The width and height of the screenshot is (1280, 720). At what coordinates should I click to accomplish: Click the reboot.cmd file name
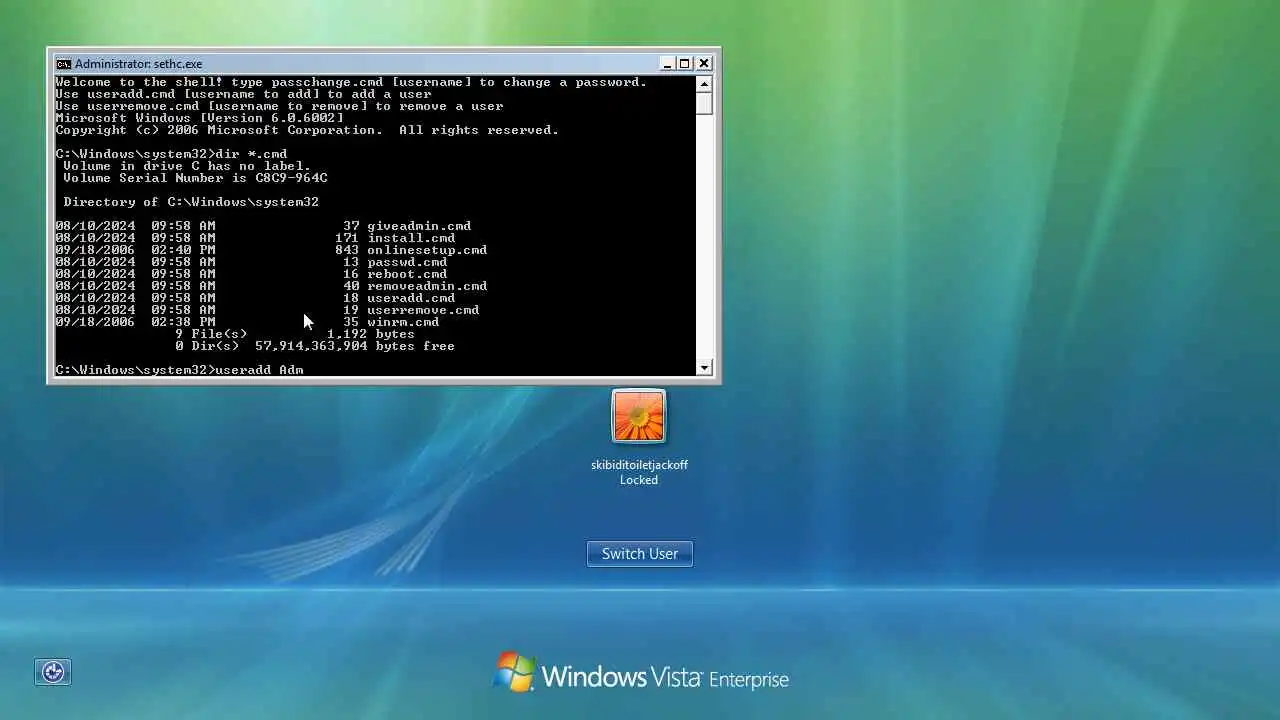[407, 274]
